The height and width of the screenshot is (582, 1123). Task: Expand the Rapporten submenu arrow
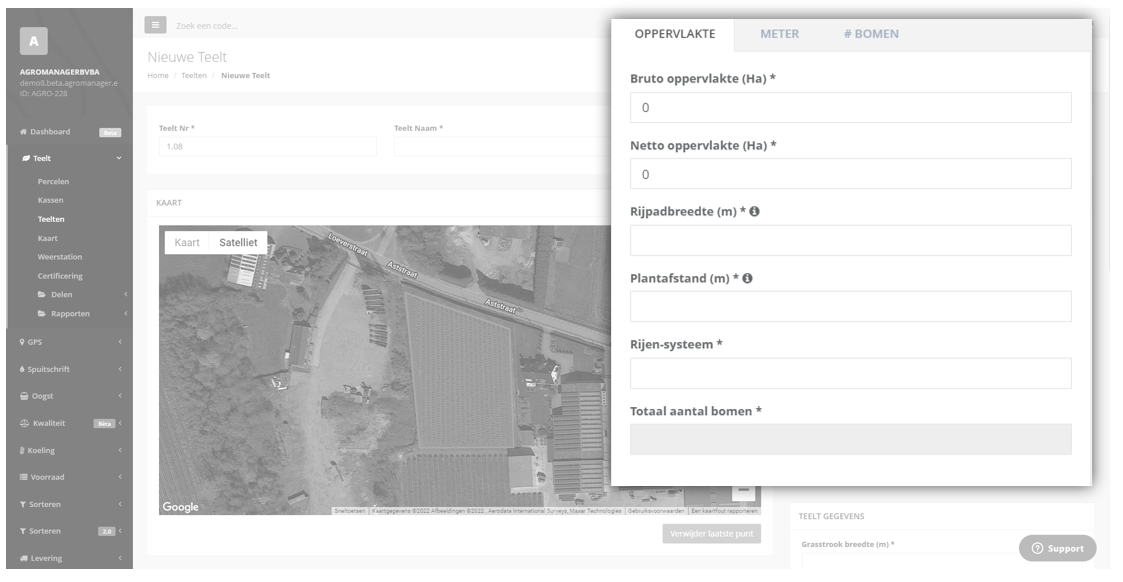(125, 314)
